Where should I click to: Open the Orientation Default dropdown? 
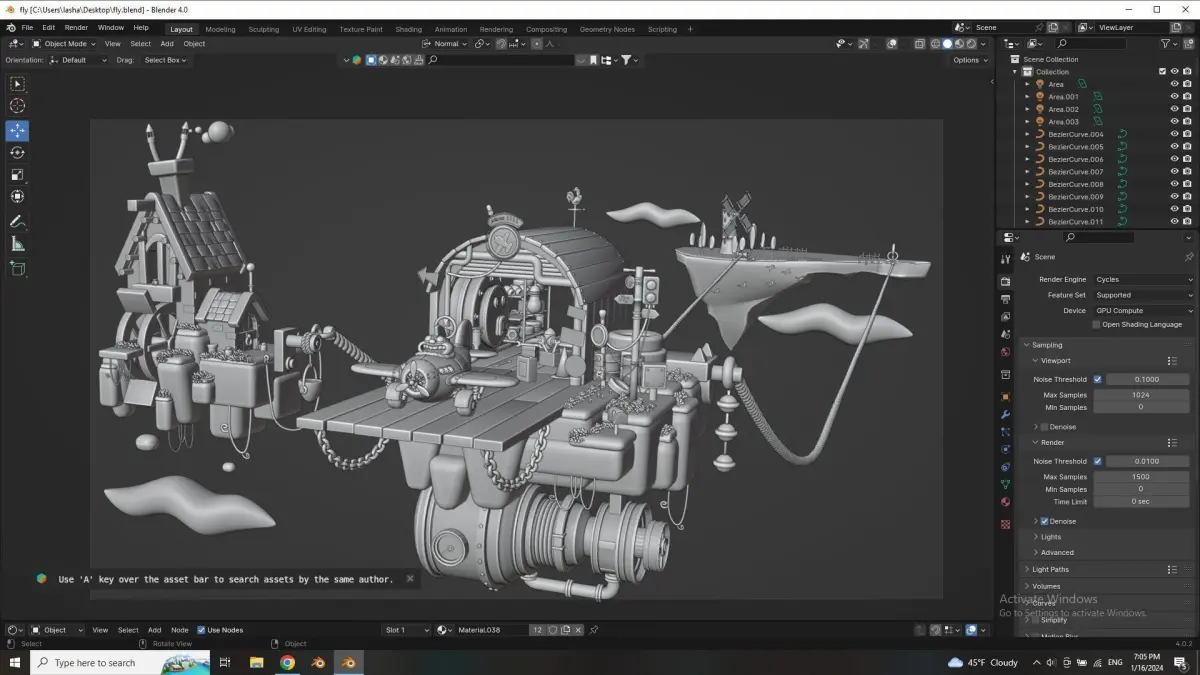pyautogui.click(x=79, y=60)
